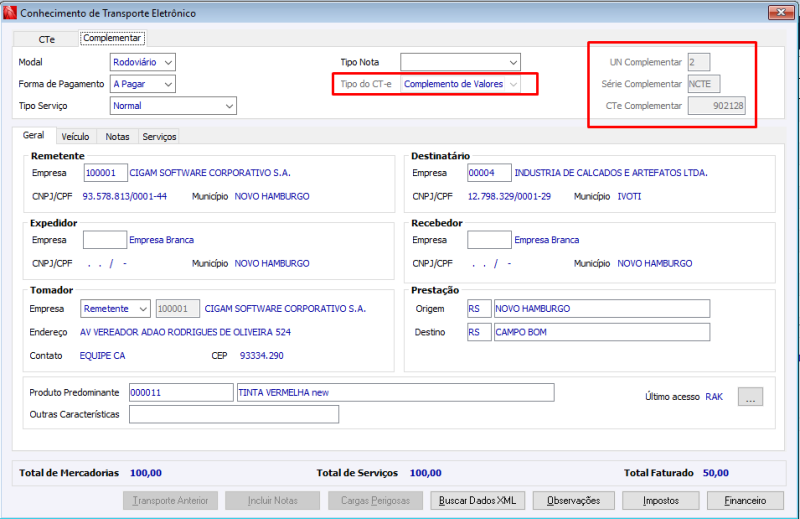800x519 pixels.
Task: Close the Conhecimento de Transporte Eletrônico window
Action: pyautogui.click(x=781, y=12)
